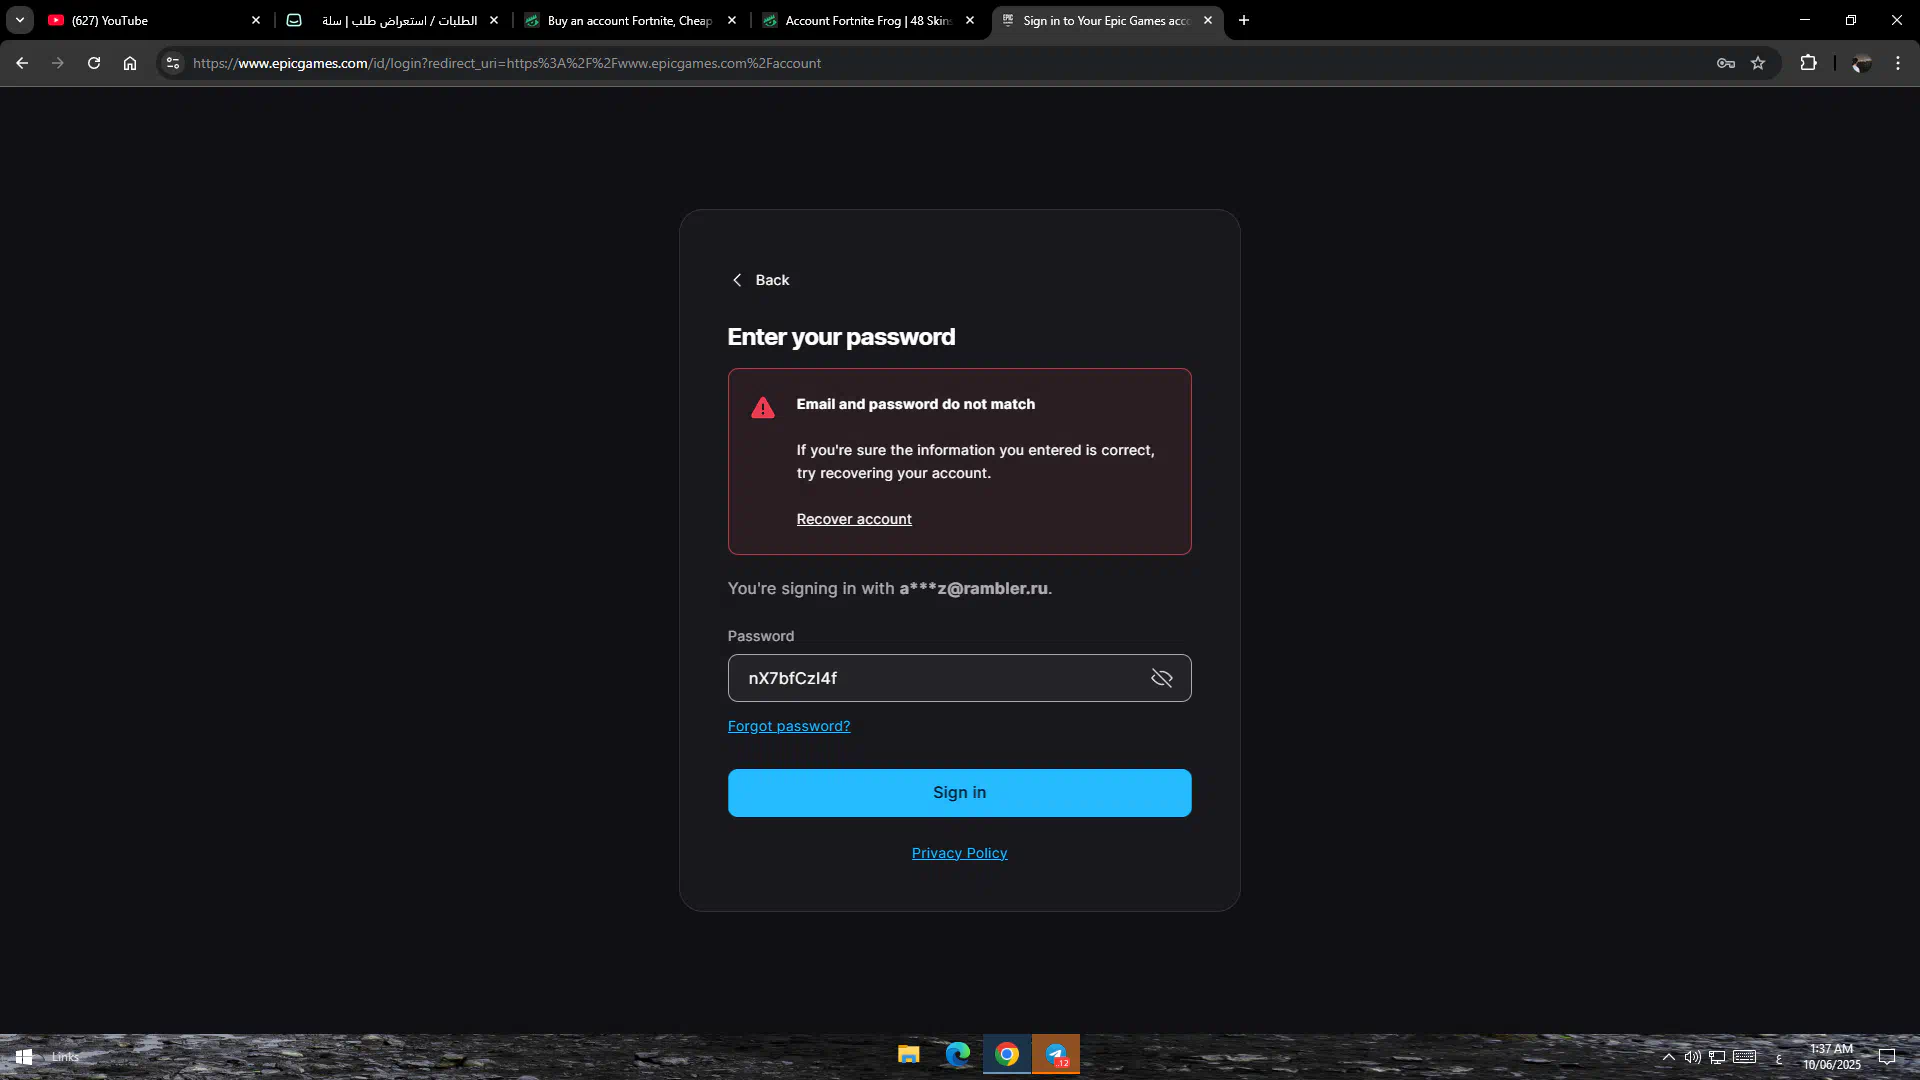The image size is (1920, 1080).
Task: Click the 'Enter your password' heading
Action: tap(841, 337)
